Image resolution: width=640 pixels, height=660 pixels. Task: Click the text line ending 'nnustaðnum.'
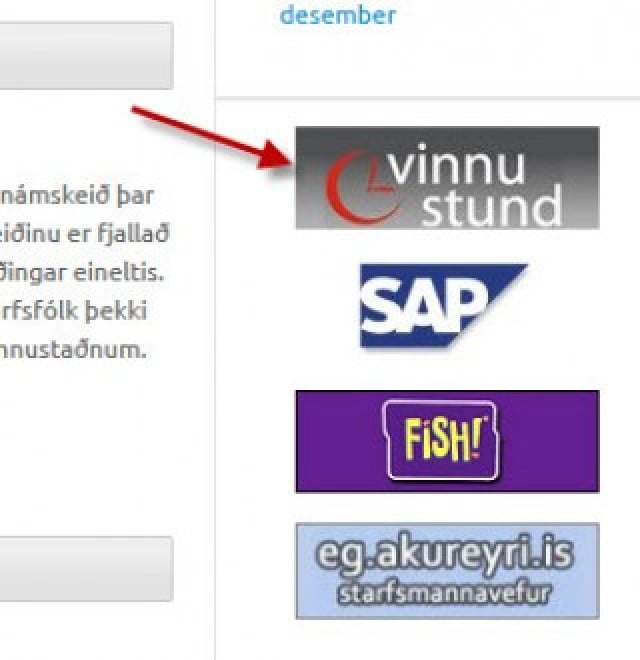point(73,350)
